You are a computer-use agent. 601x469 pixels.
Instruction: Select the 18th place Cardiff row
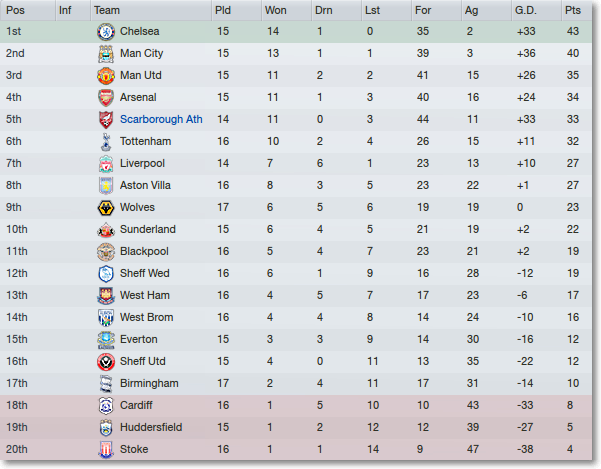tap(296, 405)
